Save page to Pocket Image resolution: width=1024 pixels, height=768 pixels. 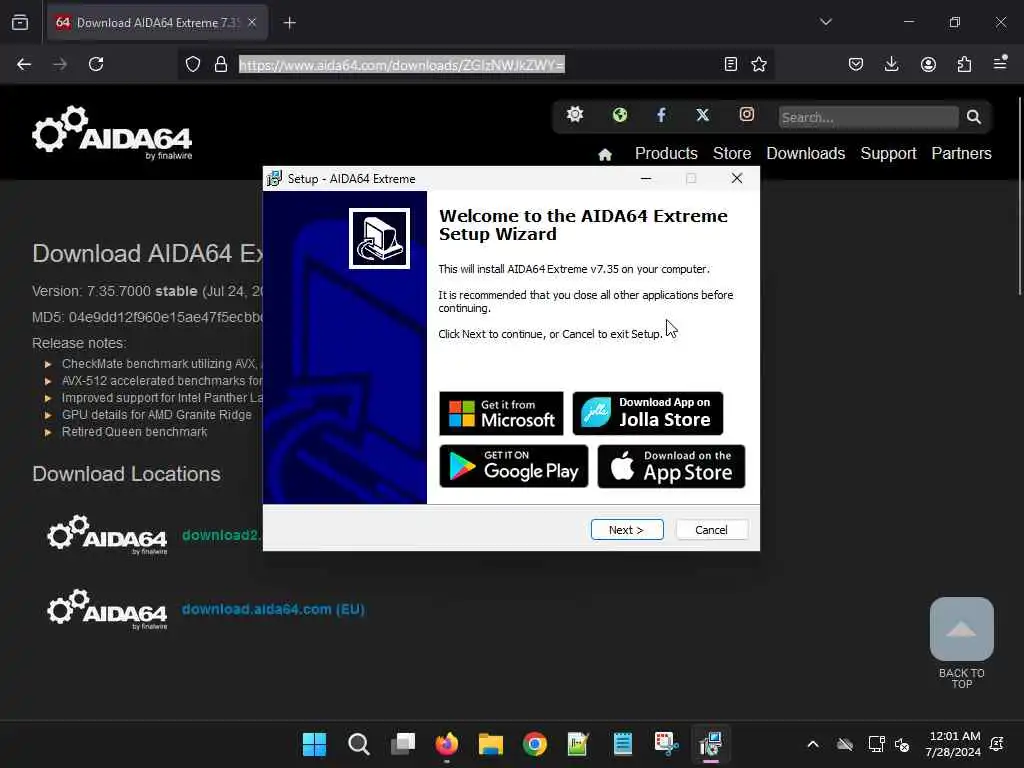click(x=856, y=64)
